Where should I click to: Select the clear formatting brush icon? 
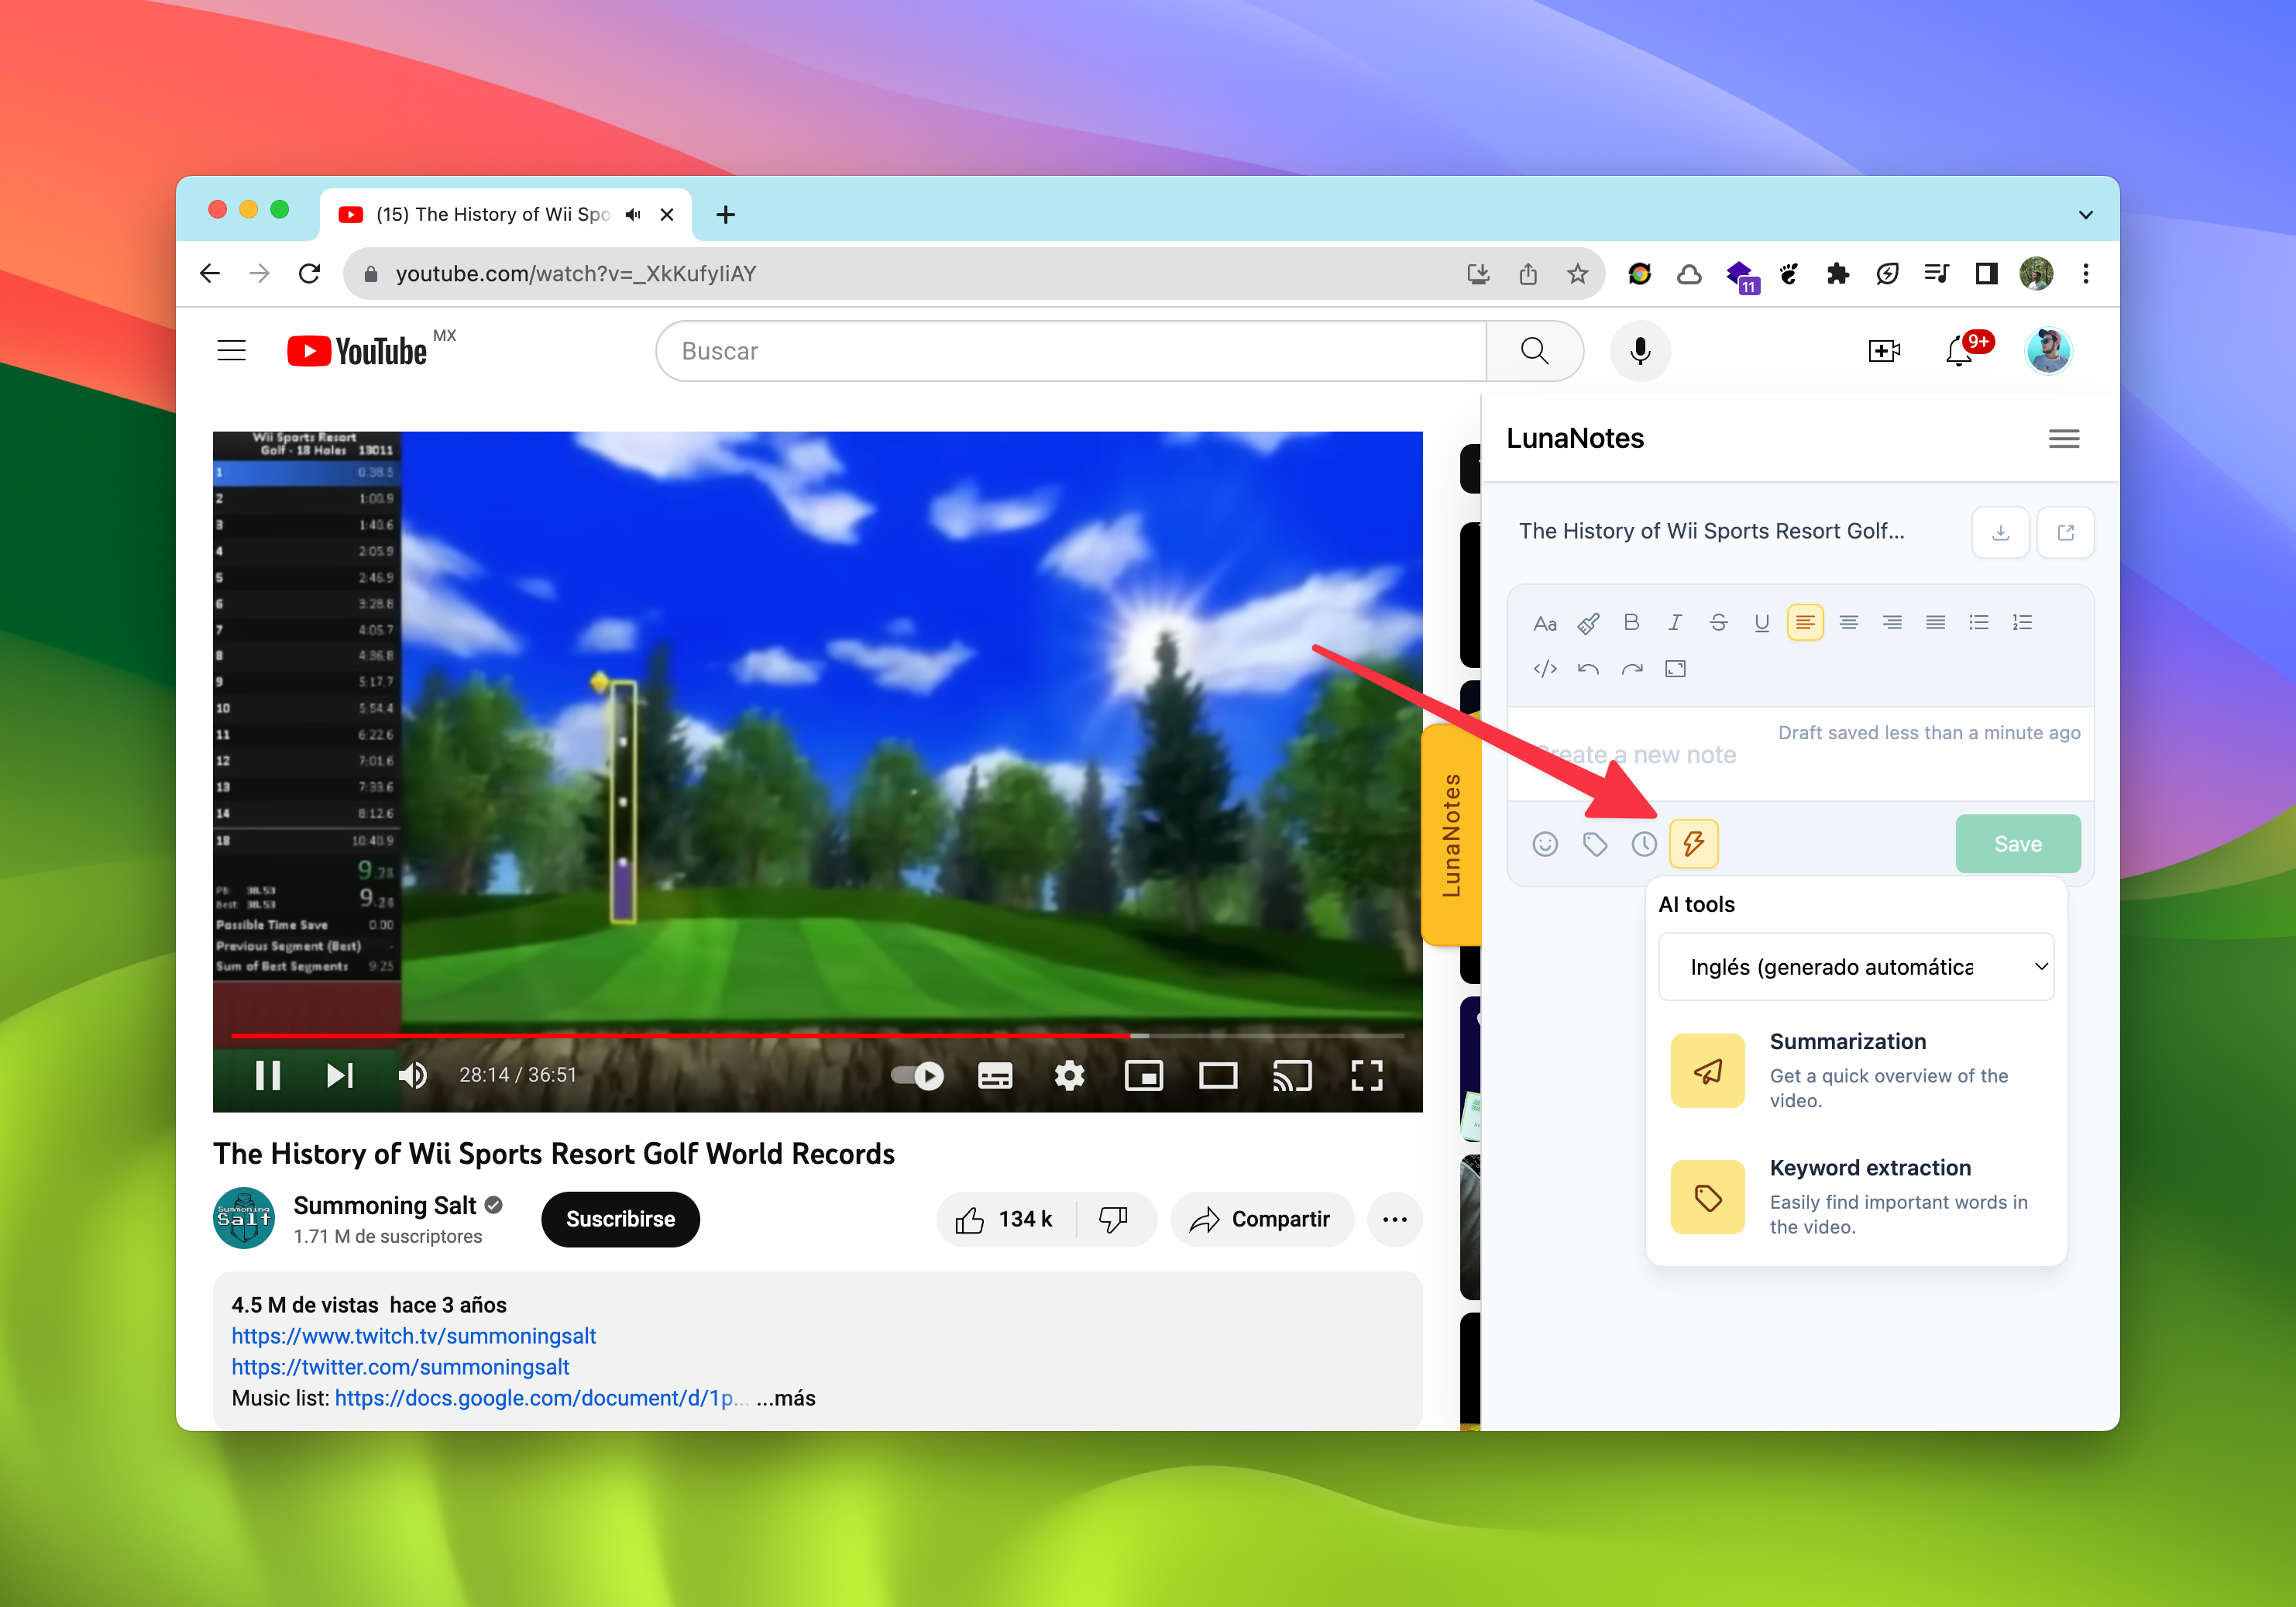[x=1588, y=623]
